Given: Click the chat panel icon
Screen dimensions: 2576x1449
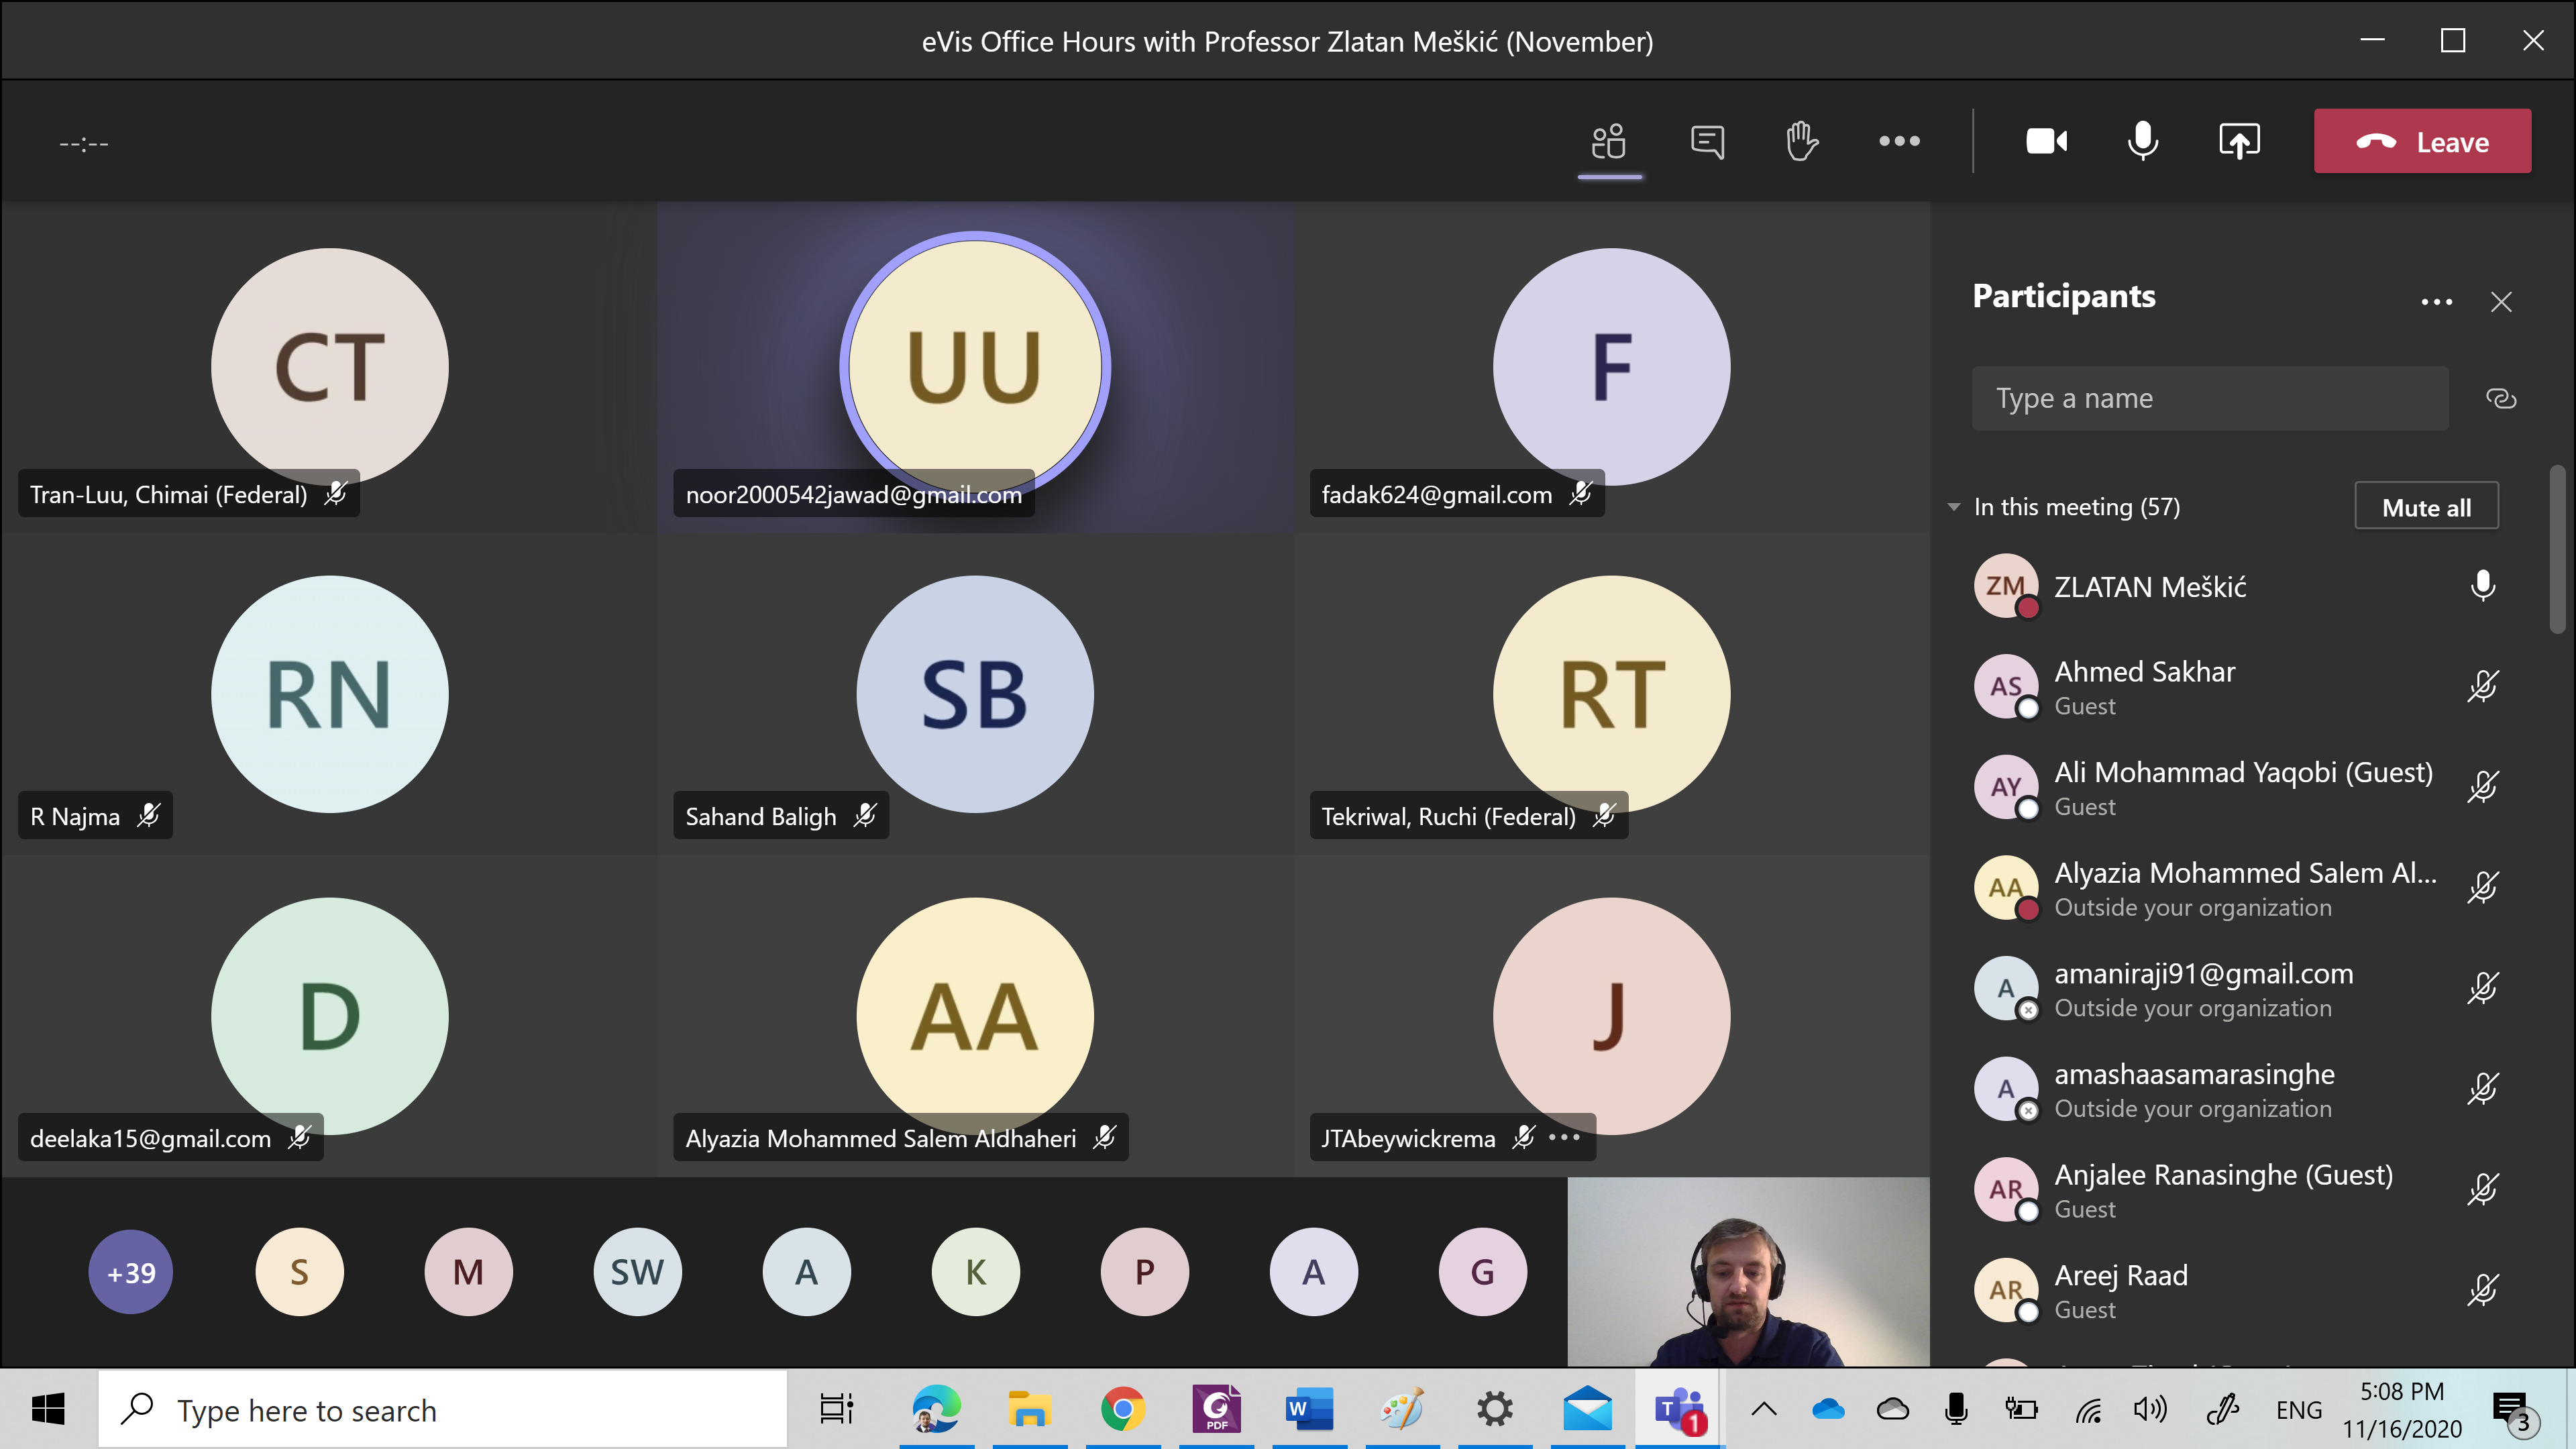Looking at the screenshot, I should (x=1705, y=142).
